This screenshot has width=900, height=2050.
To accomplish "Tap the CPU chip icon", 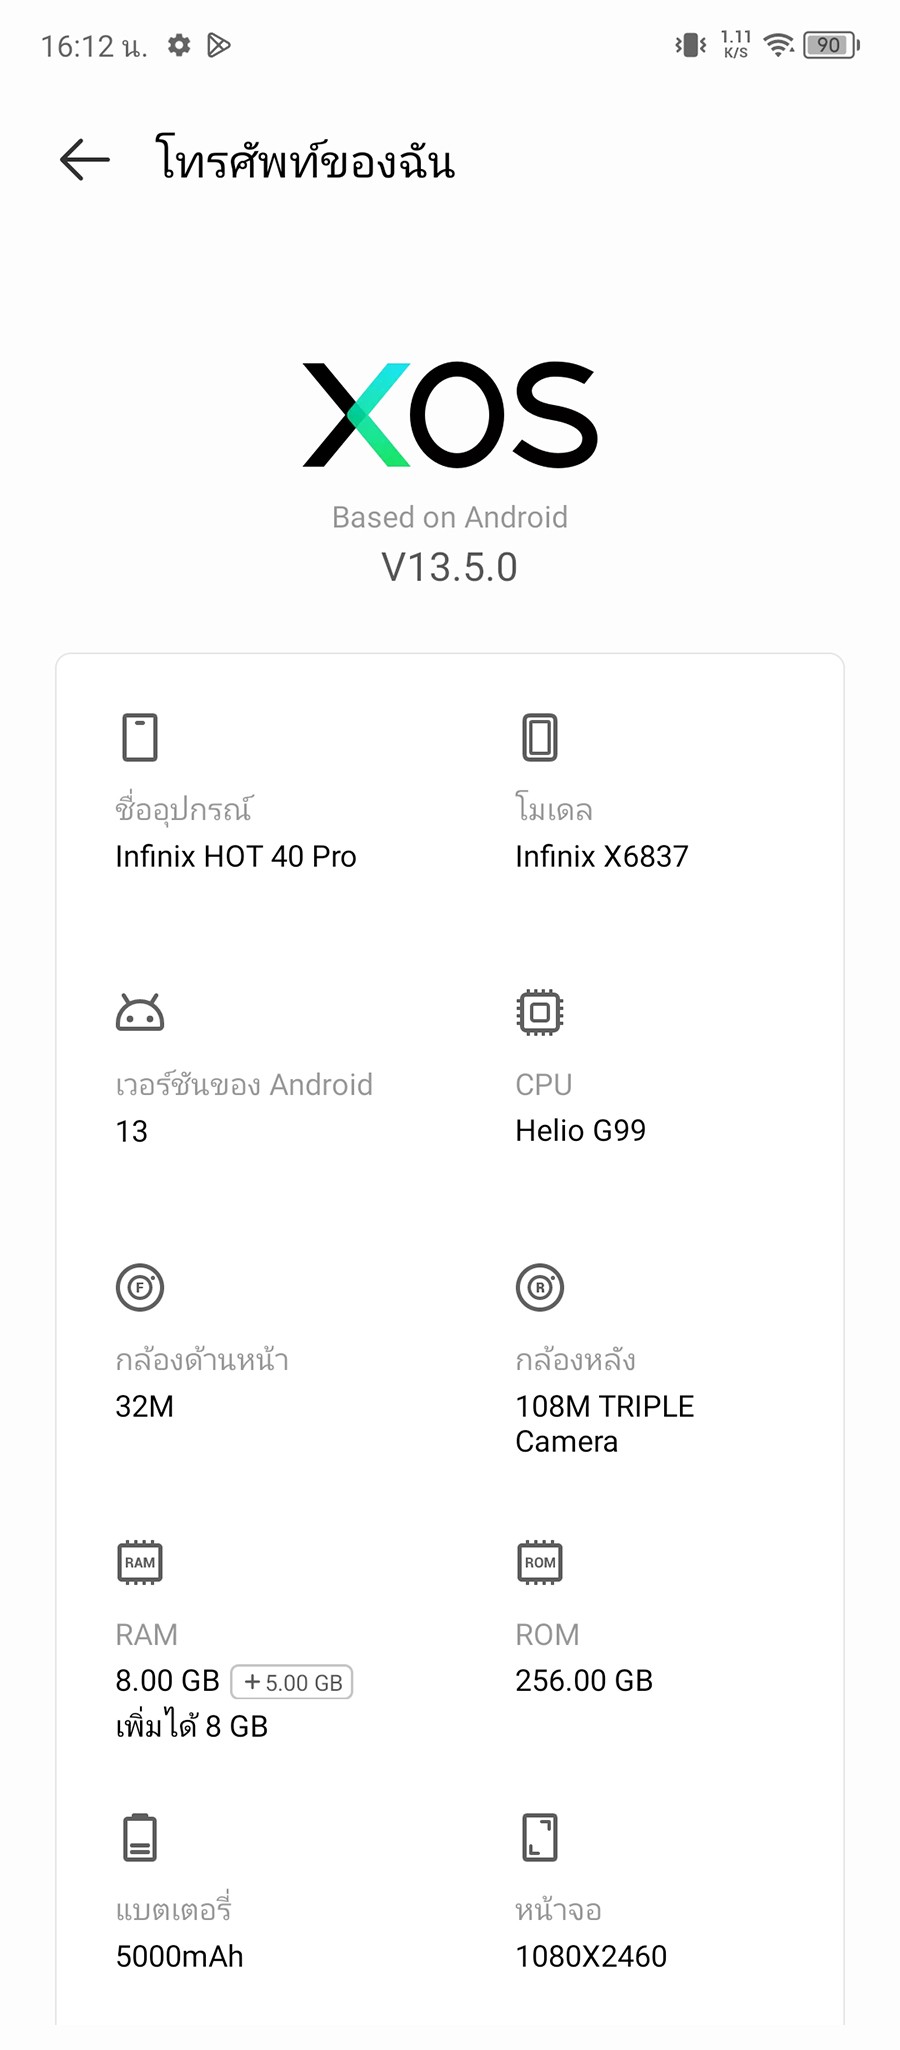I will point(540,1012).
